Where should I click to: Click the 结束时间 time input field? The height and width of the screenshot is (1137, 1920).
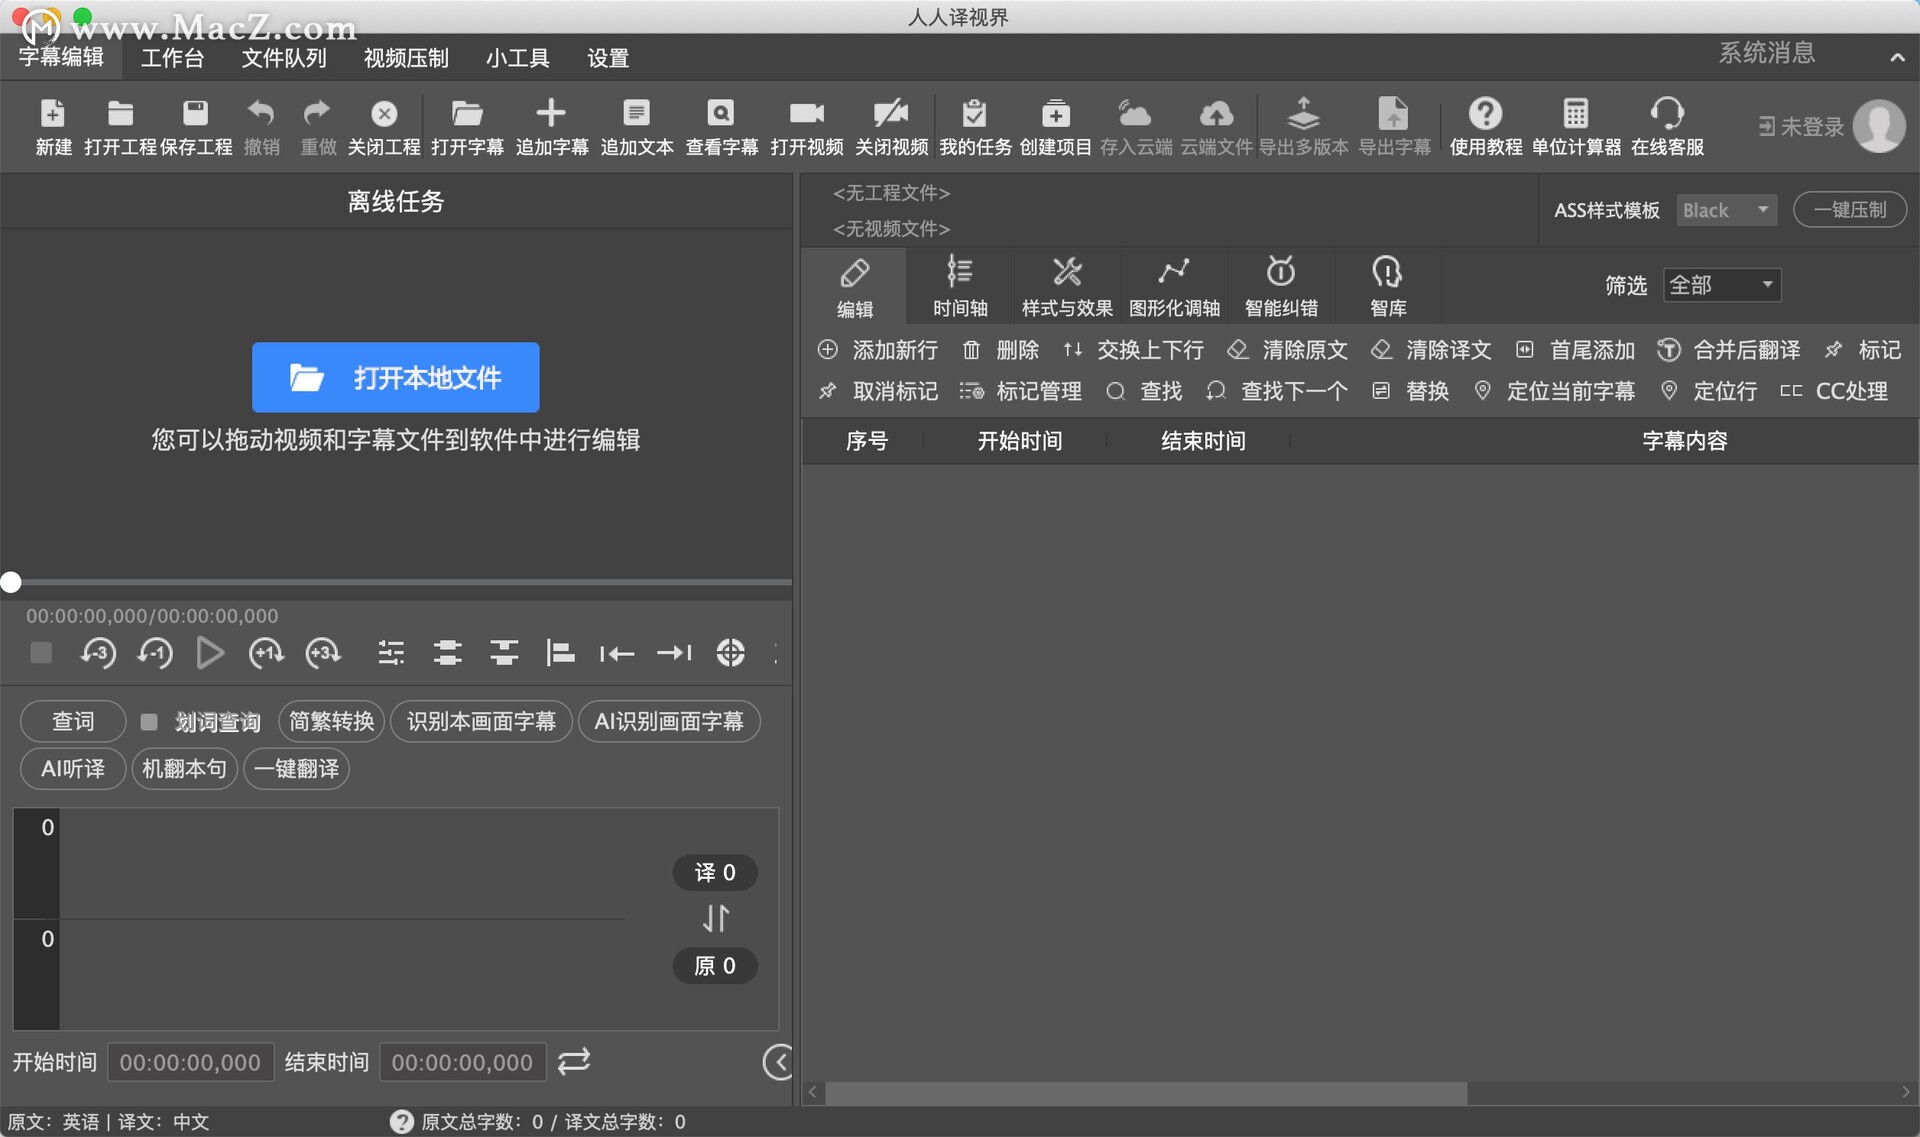pyautogui.click(x=462, y=1062)
